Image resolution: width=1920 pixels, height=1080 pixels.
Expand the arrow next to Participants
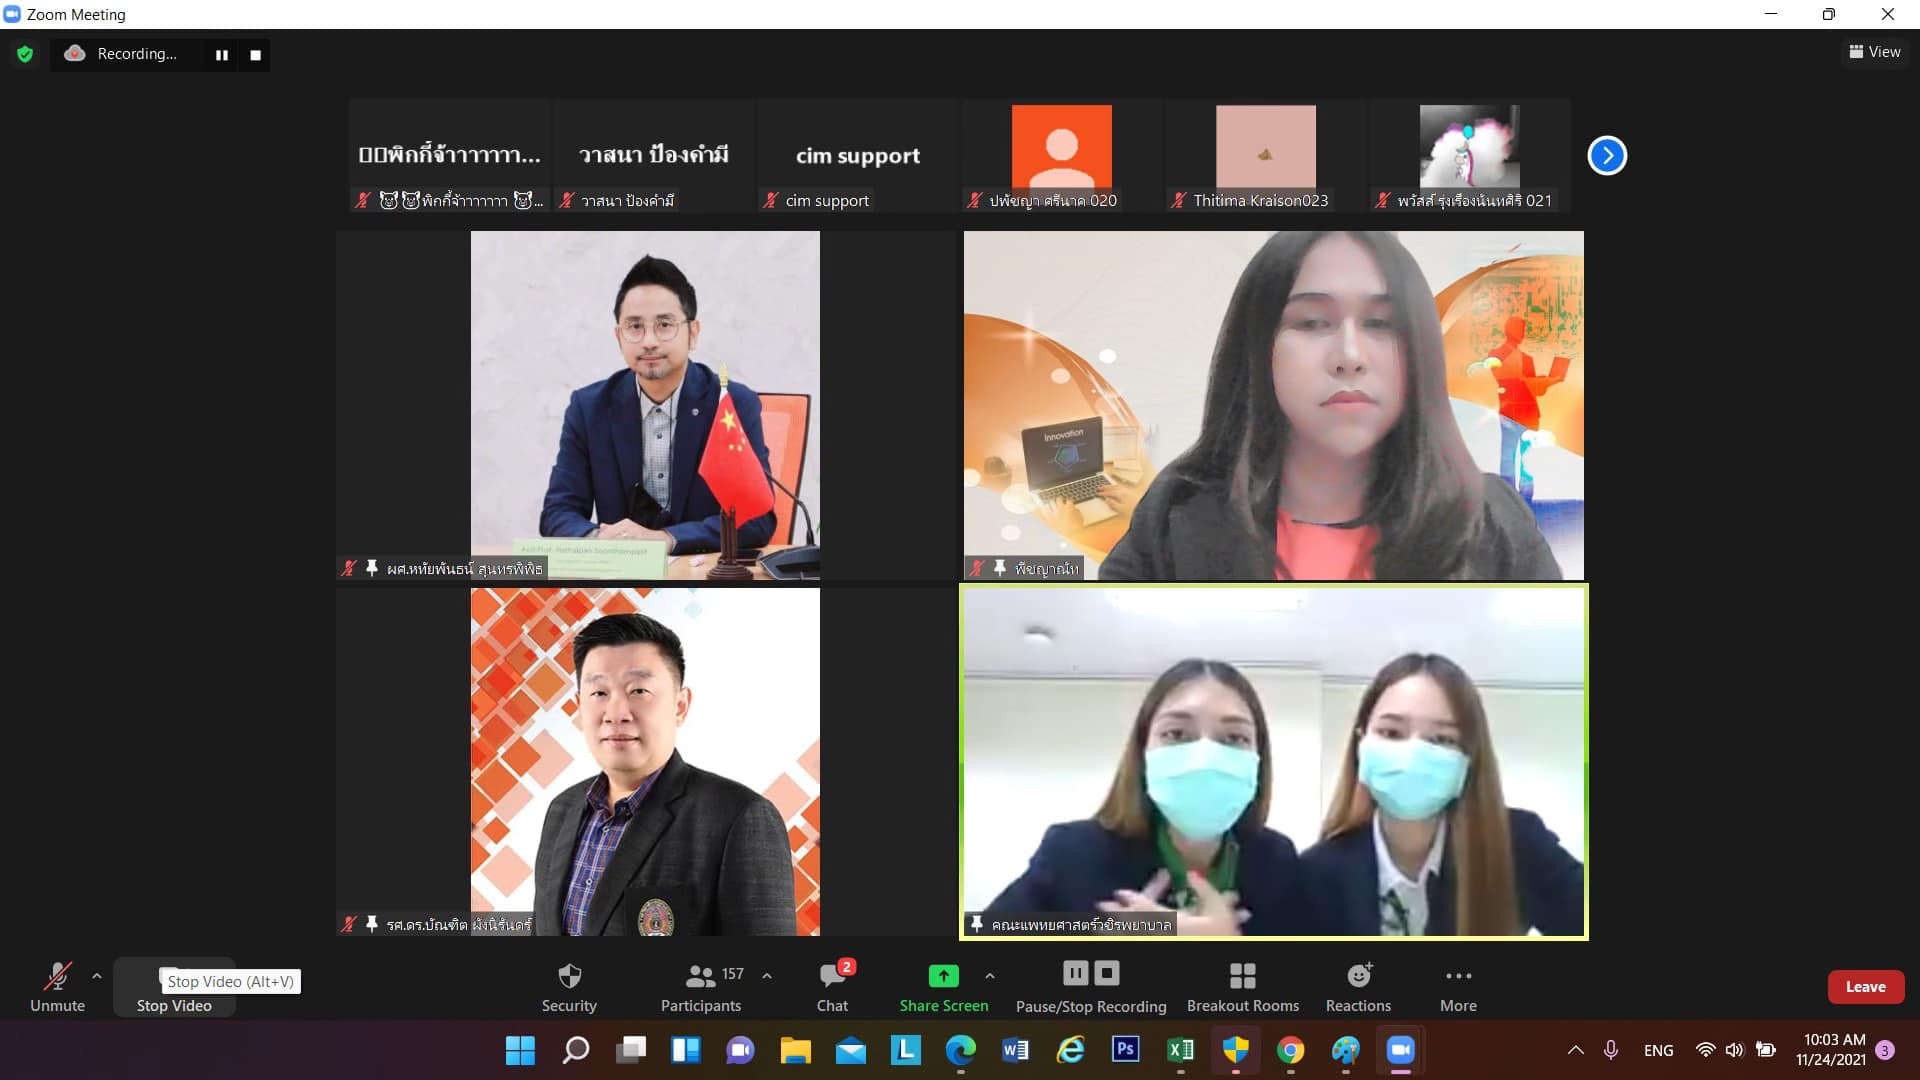pos(767,975)
